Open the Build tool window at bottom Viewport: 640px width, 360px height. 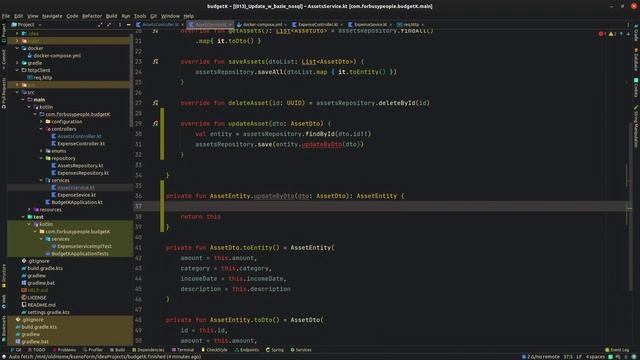pyautogui.click(x=118, y=350)
